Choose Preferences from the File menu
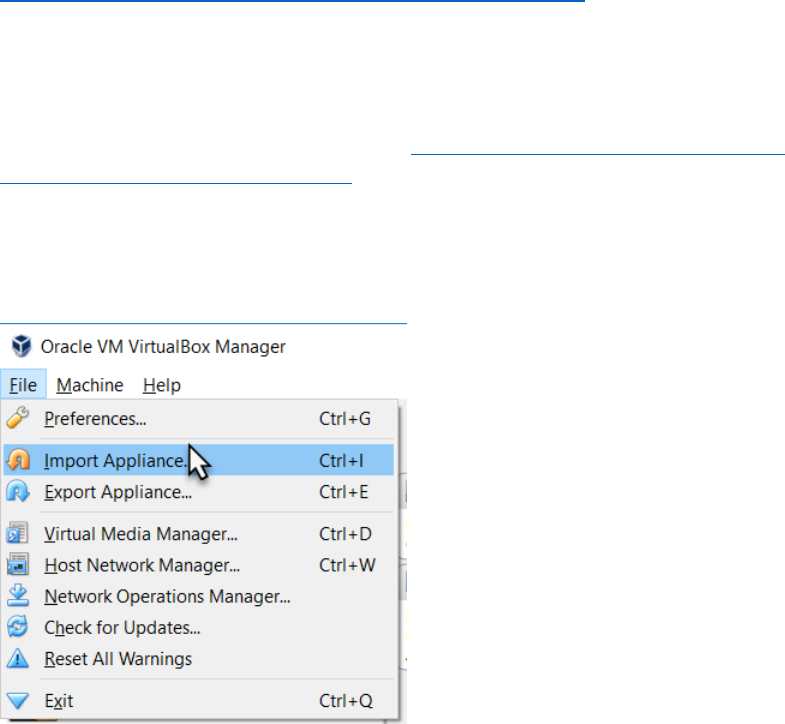 tap(199, 419)
